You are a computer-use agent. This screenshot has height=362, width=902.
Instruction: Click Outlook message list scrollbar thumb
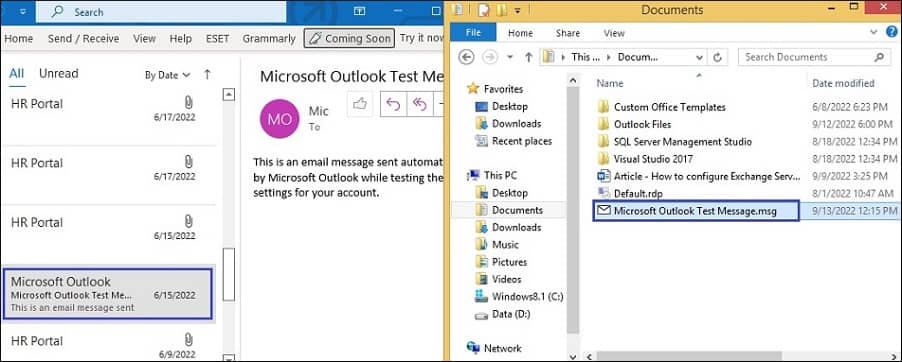228,275
